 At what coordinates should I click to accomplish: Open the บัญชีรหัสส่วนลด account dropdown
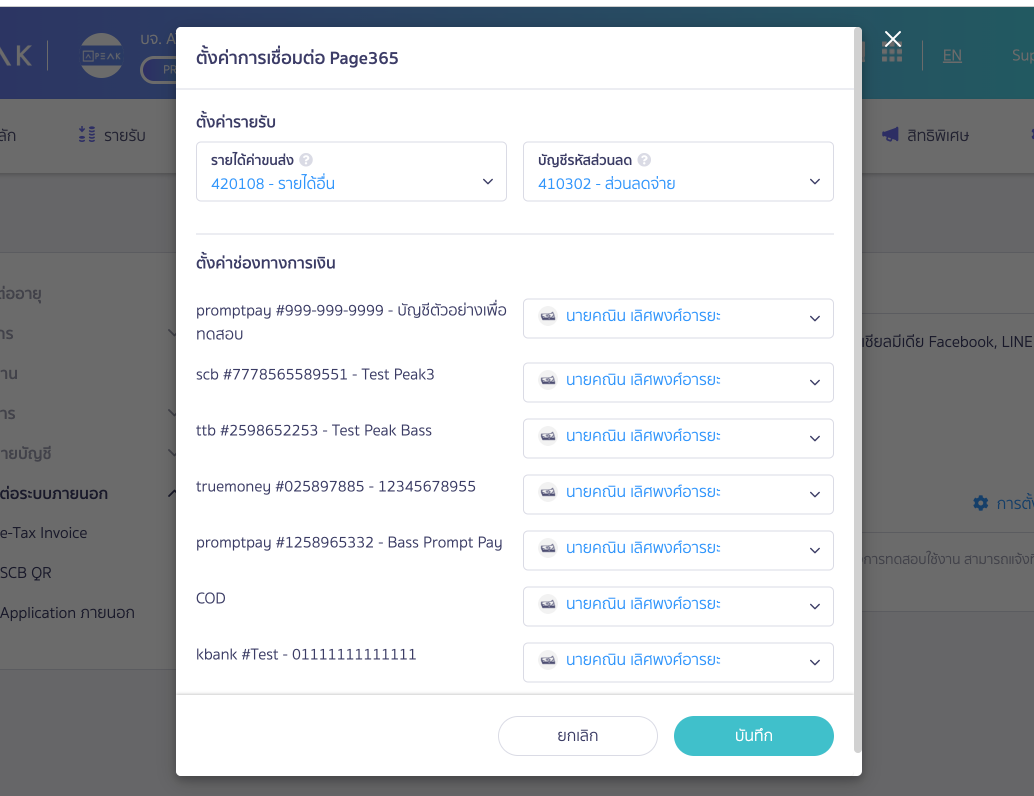click(678, 171)
